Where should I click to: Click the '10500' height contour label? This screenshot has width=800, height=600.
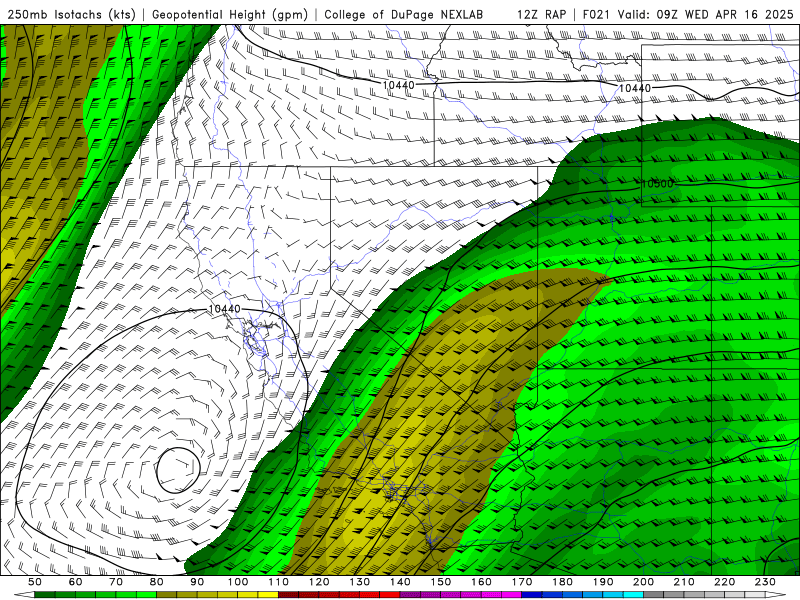pyautogui.click(x=657, y=184)
